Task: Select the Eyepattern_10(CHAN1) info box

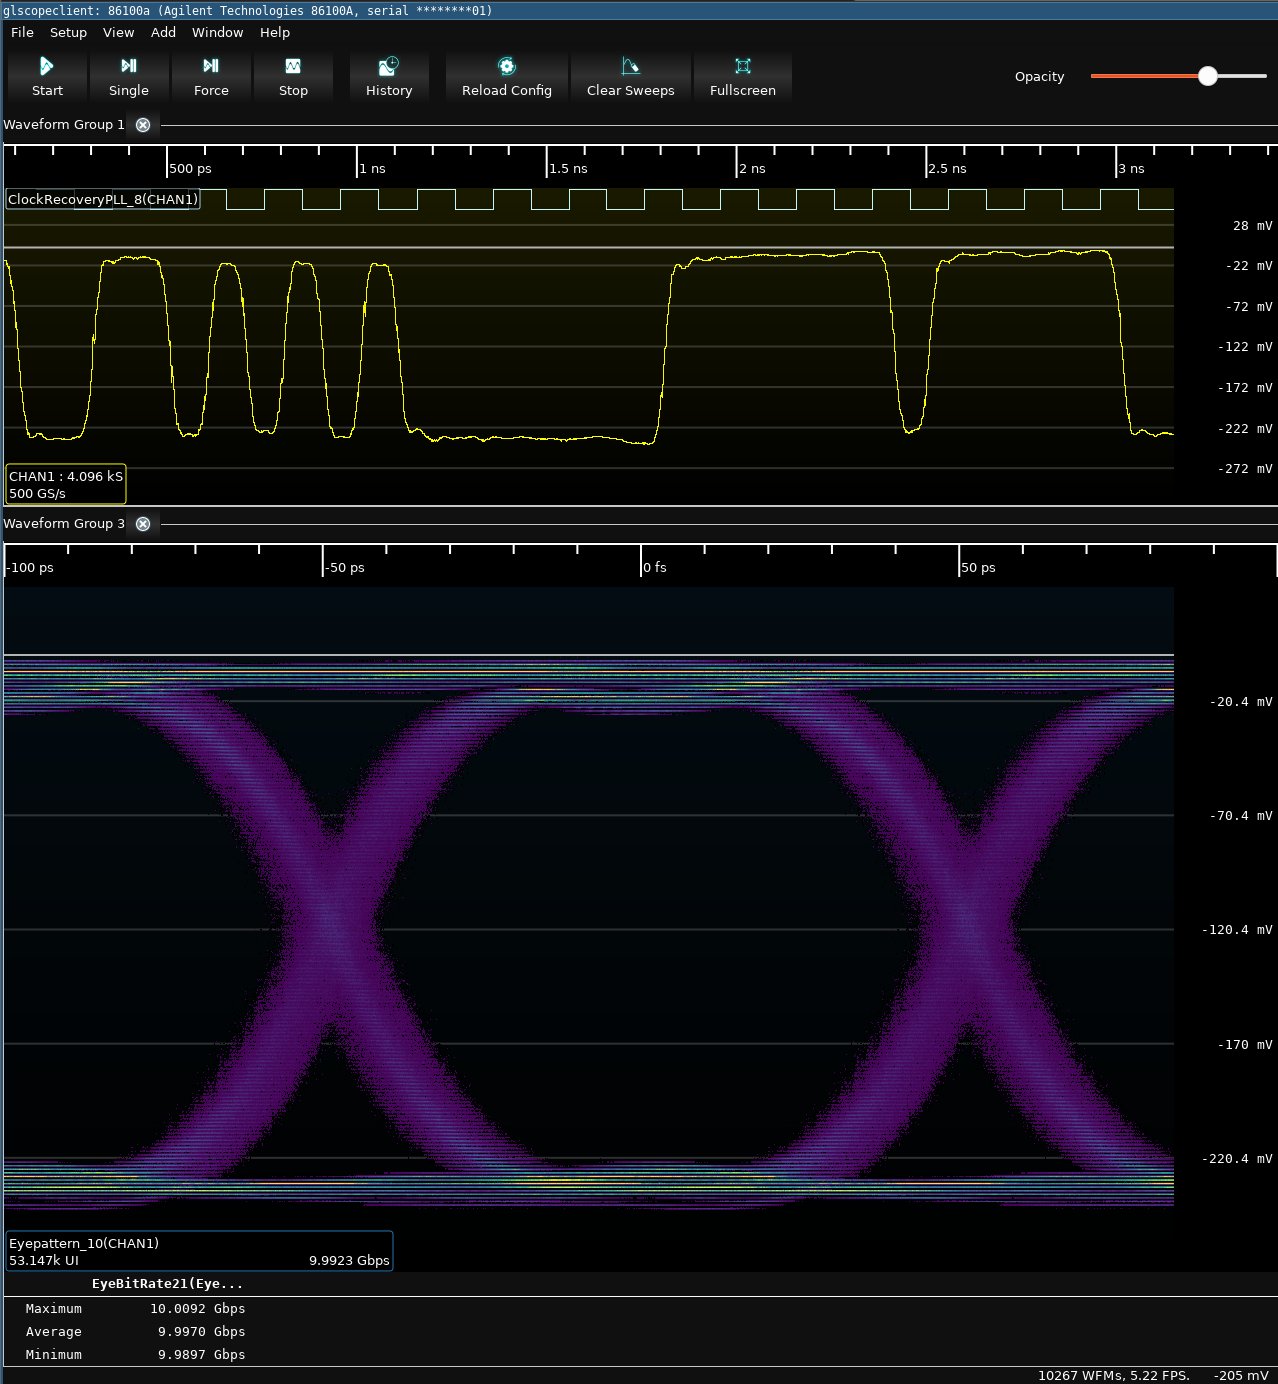Action: 199,1251
